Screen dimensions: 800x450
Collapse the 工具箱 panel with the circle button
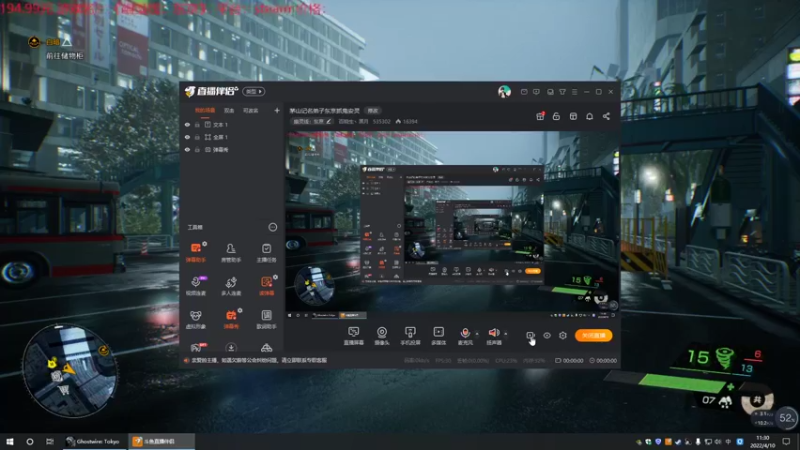(x=272, y=227)
